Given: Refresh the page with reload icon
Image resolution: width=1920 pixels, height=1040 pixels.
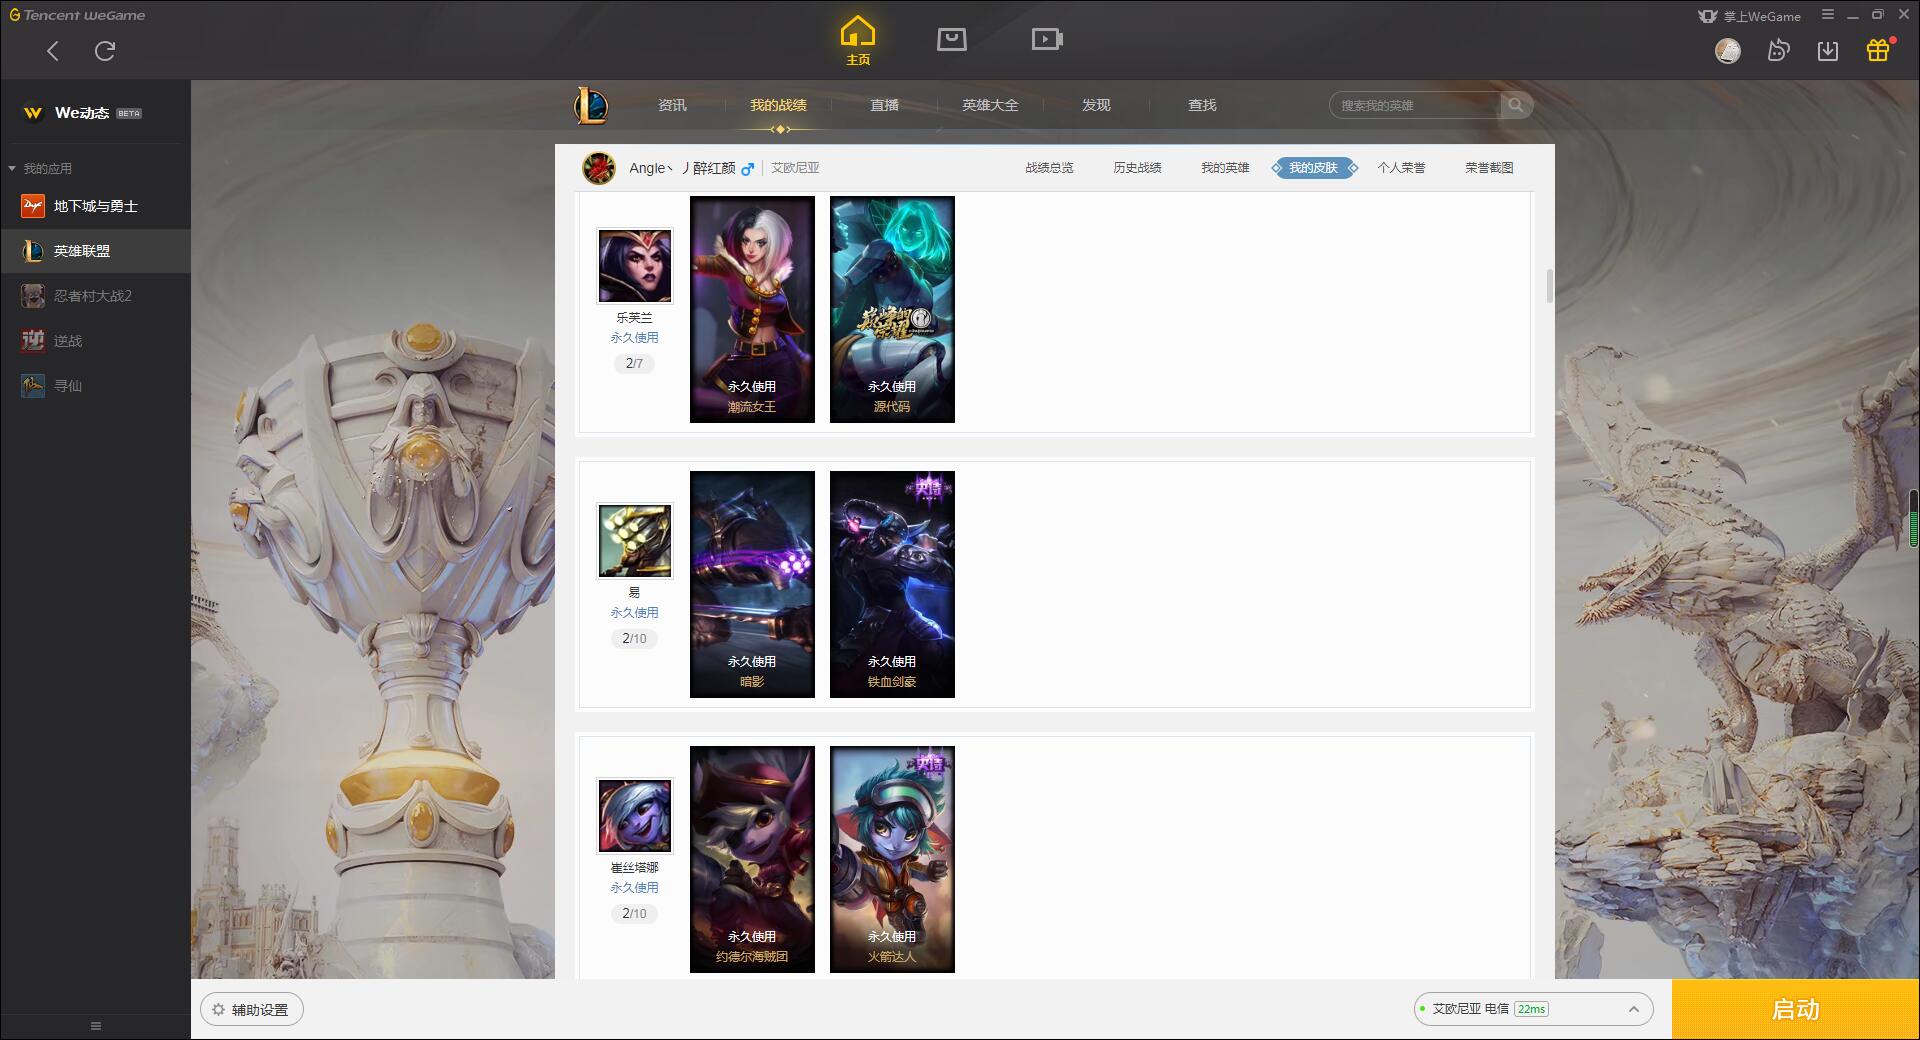Looking at the screenshot, I should 105,50.
